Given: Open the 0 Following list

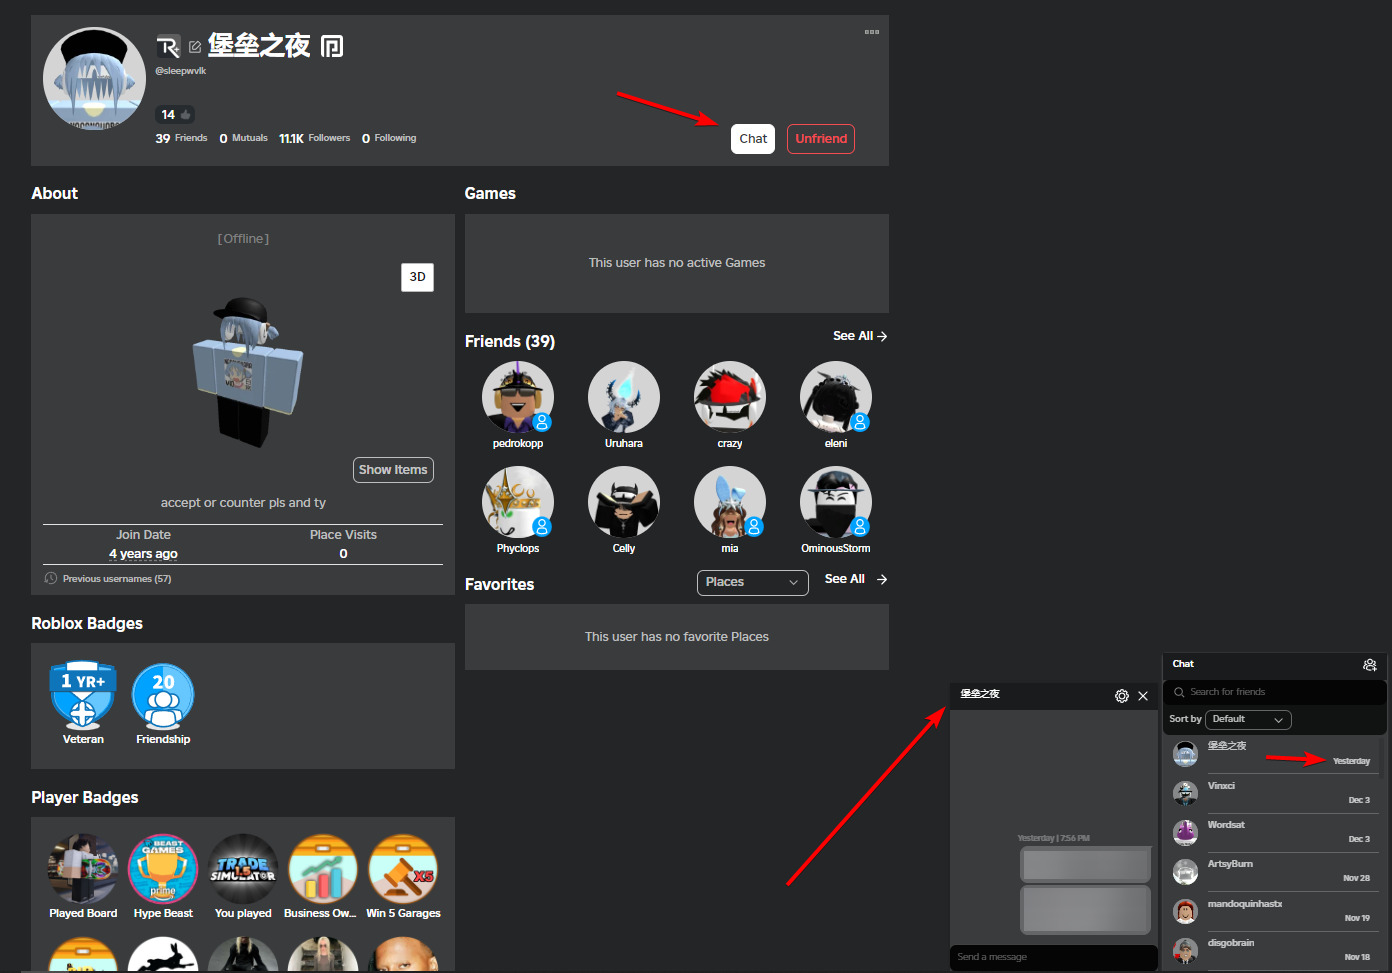Looking at the screenshot, I should 389,138.
